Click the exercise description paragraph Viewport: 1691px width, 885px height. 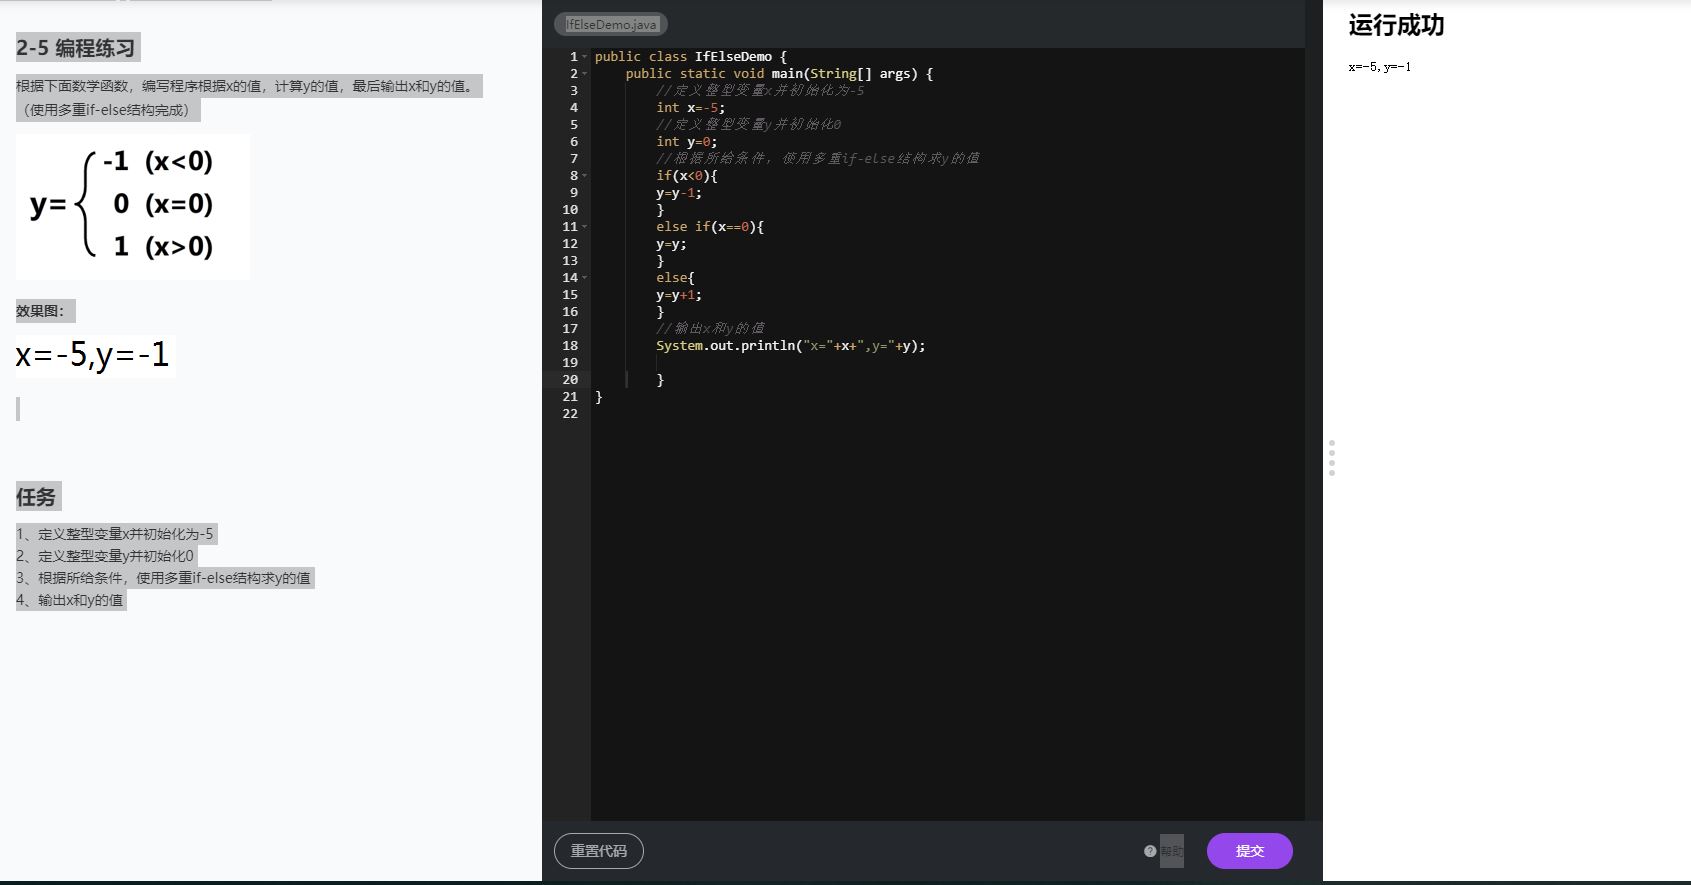pos(247,86)
